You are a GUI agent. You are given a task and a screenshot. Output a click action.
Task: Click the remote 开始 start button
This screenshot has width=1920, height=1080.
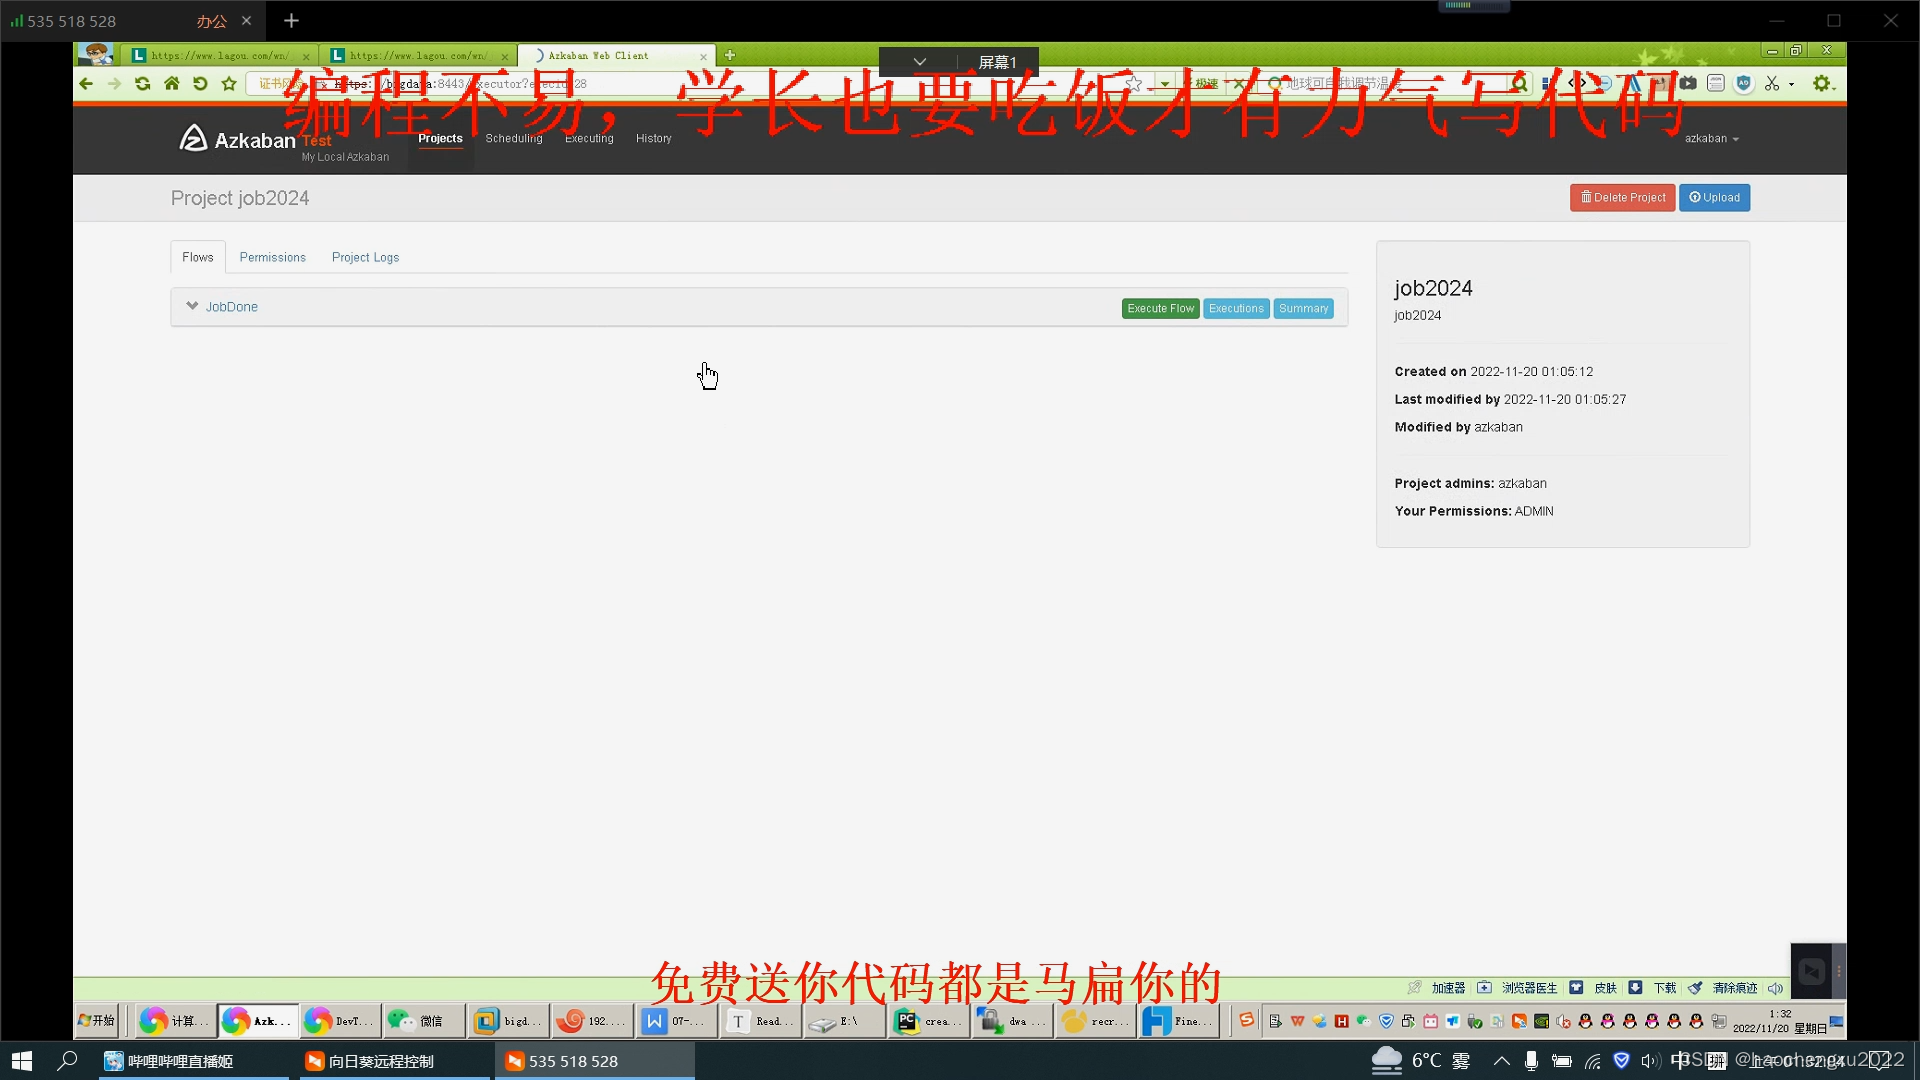pos(97,1021)
